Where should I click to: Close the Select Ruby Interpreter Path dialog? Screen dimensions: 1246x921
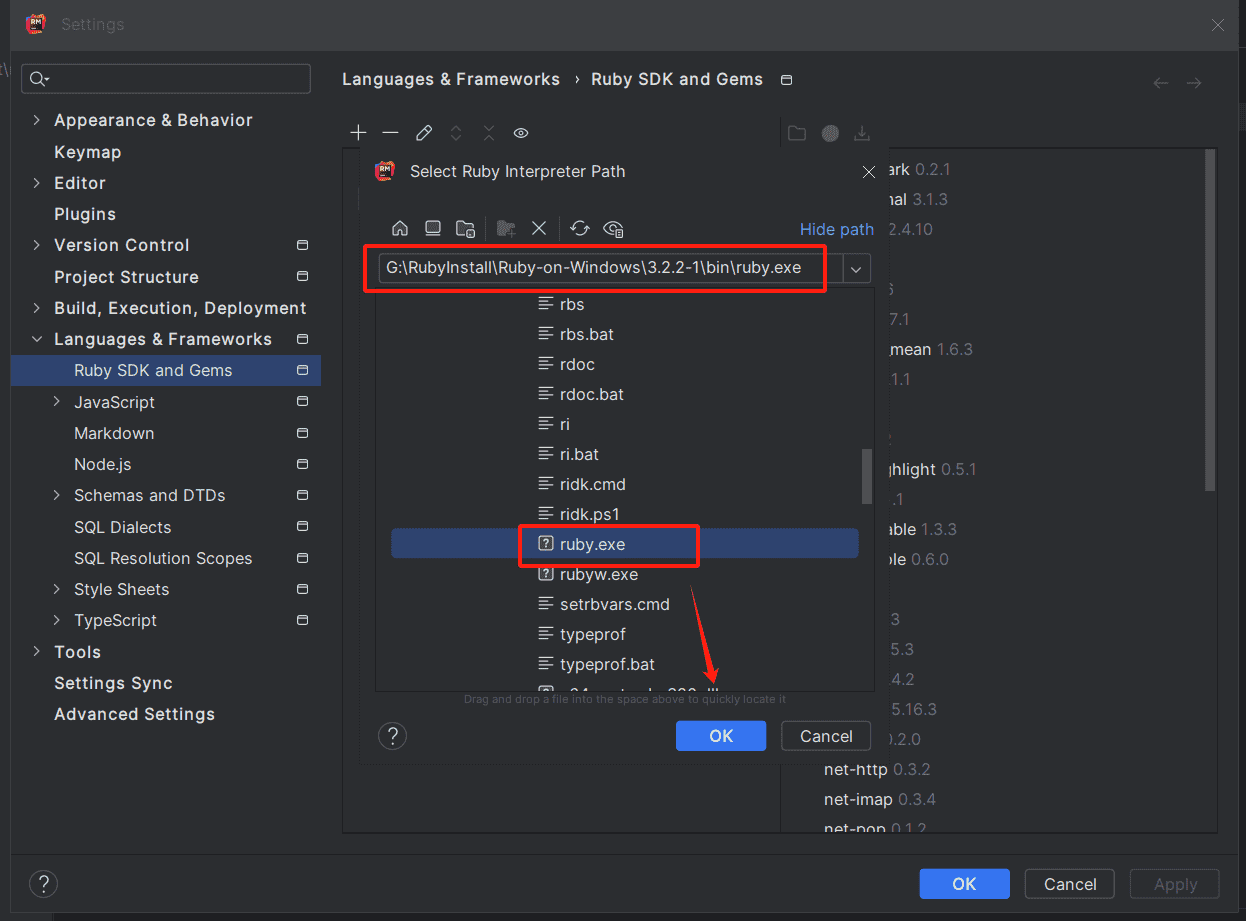(869, 172)
